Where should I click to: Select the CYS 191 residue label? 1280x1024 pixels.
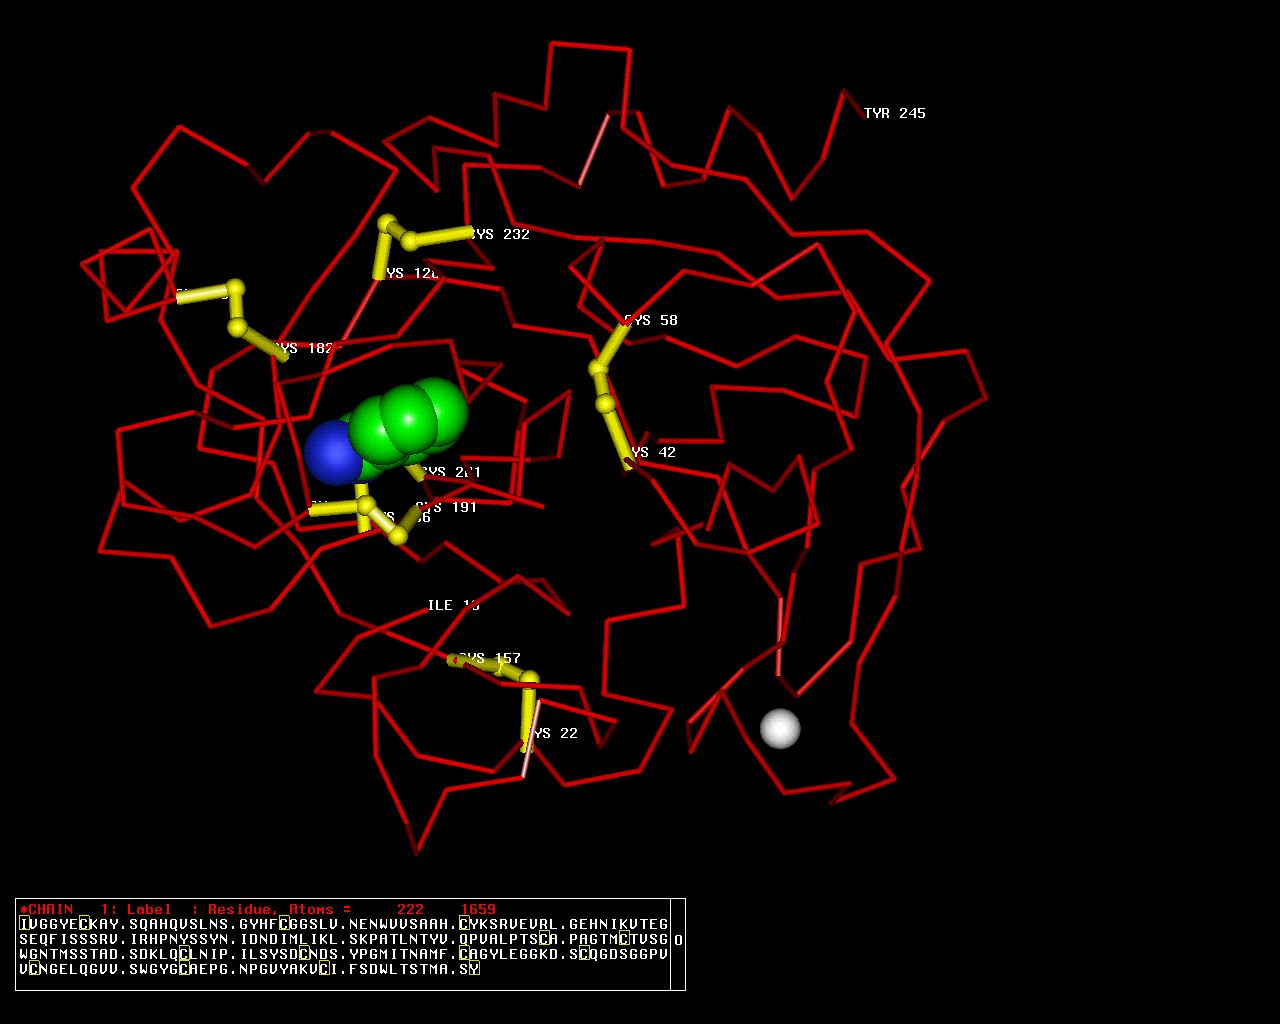(x=446, y=507)
